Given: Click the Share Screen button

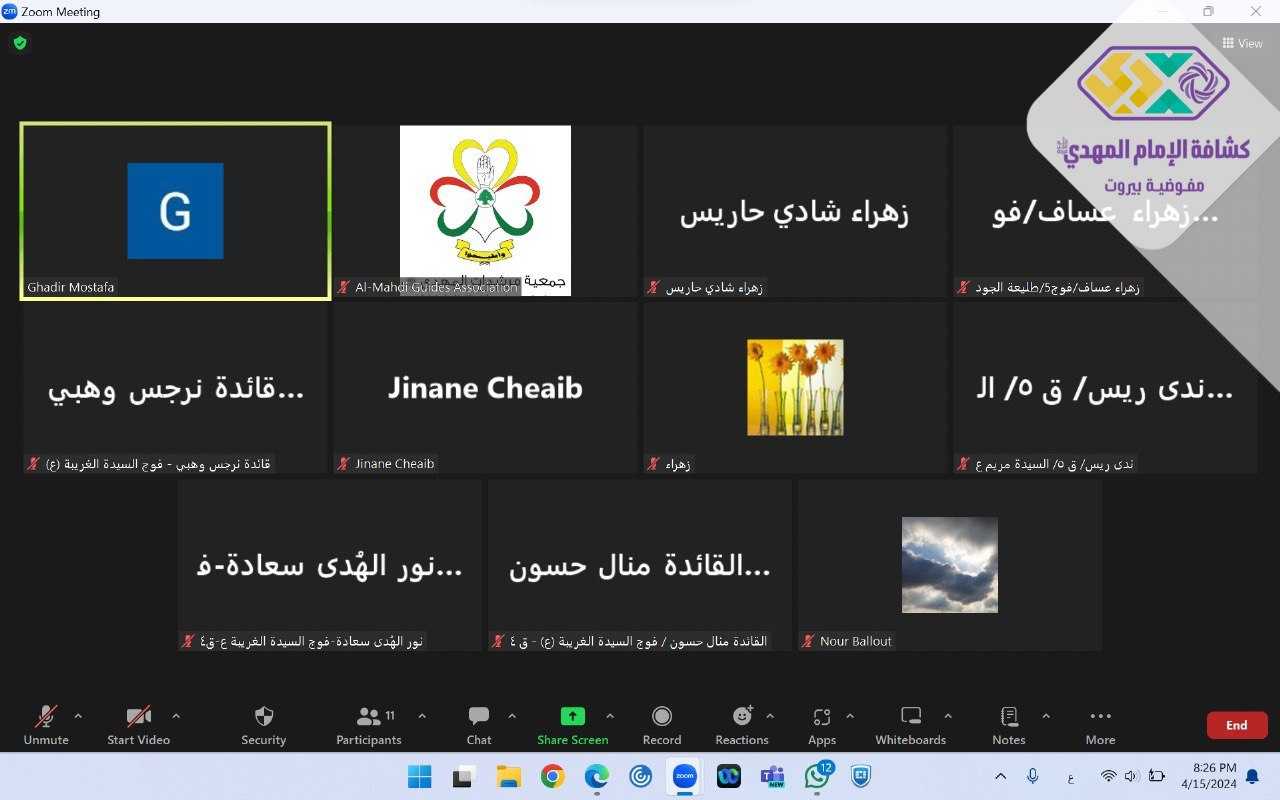Looking at the screenshot, I should pos(572,717).
